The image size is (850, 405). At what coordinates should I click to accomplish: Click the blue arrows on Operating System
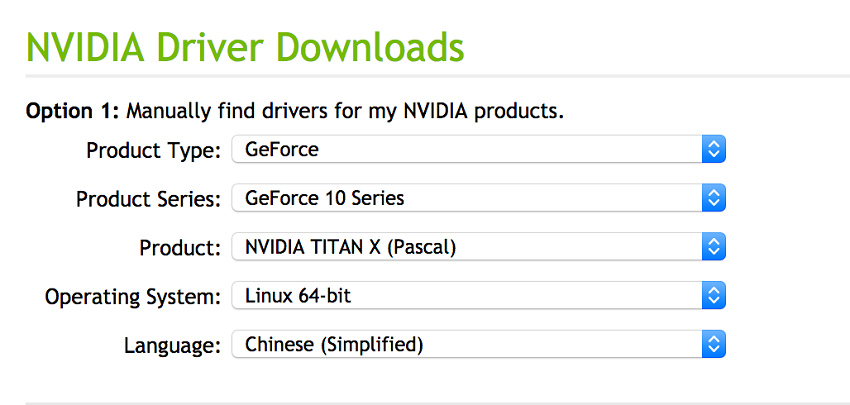click(713, 296)
